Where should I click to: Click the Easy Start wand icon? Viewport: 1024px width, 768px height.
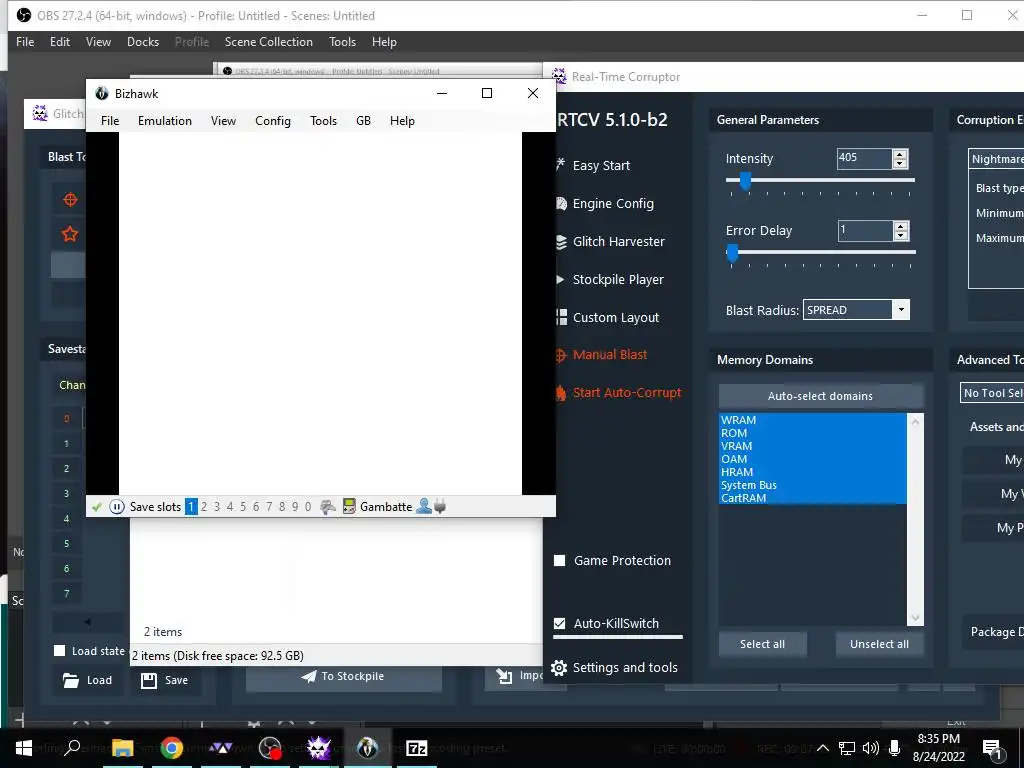tap(560, 165)
